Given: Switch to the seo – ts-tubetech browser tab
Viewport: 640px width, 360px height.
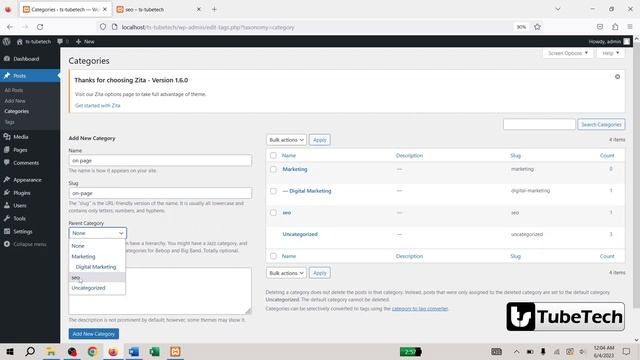Looking at the screenshot, I should pyautogui.click(x=159, y=9).
